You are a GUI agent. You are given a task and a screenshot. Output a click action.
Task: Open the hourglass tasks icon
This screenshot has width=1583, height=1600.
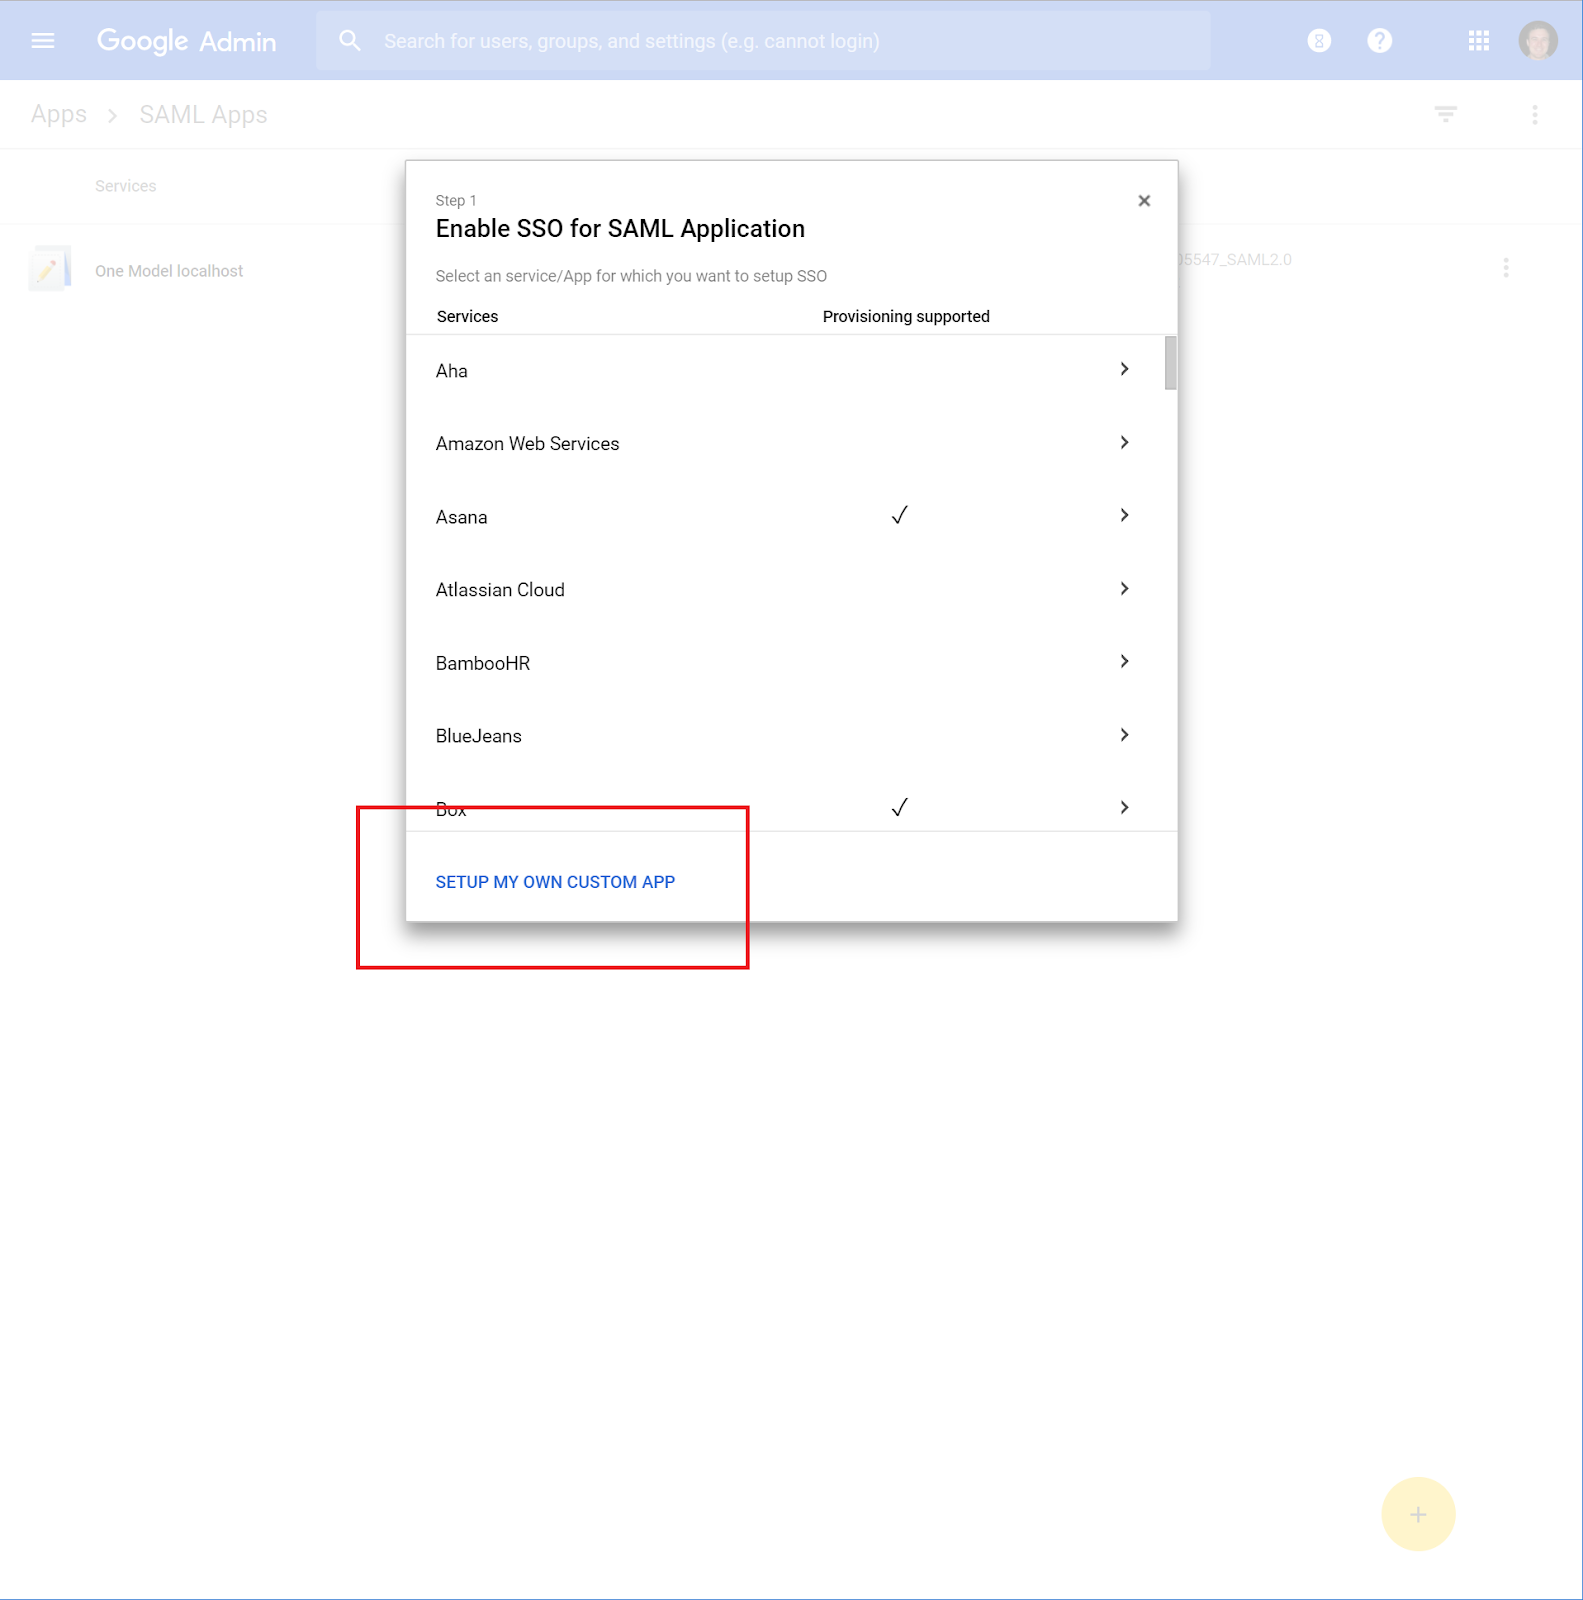point(1319,41)
